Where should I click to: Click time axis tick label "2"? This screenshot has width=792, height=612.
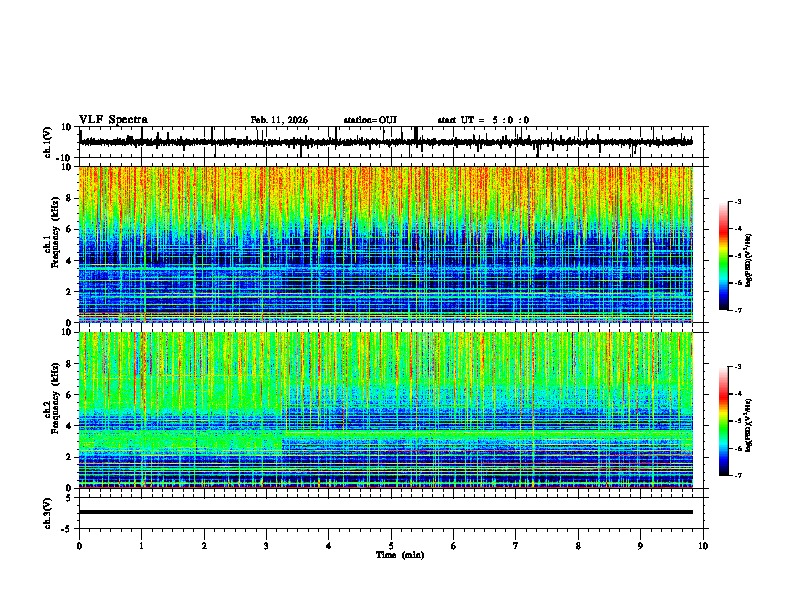(x=204, y=546)
